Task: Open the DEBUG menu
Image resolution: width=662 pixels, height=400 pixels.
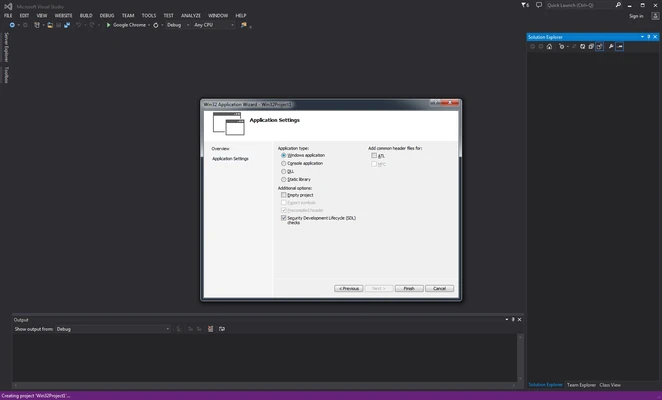Action: point(107,16)
